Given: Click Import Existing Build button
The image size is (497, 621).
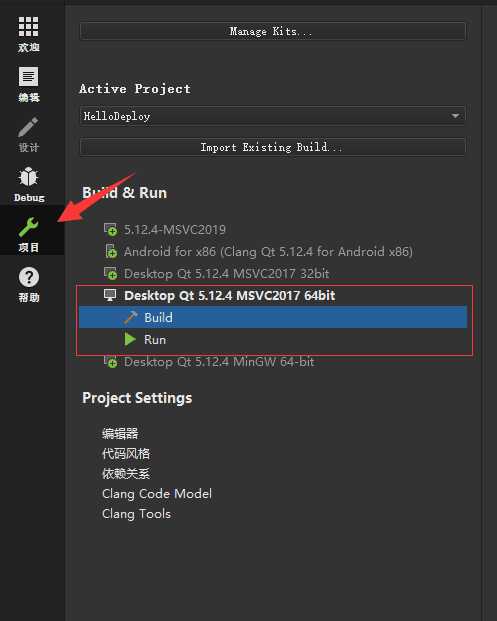Looking at the screenshot, I should pyautogui.click(x=272, y=147).
